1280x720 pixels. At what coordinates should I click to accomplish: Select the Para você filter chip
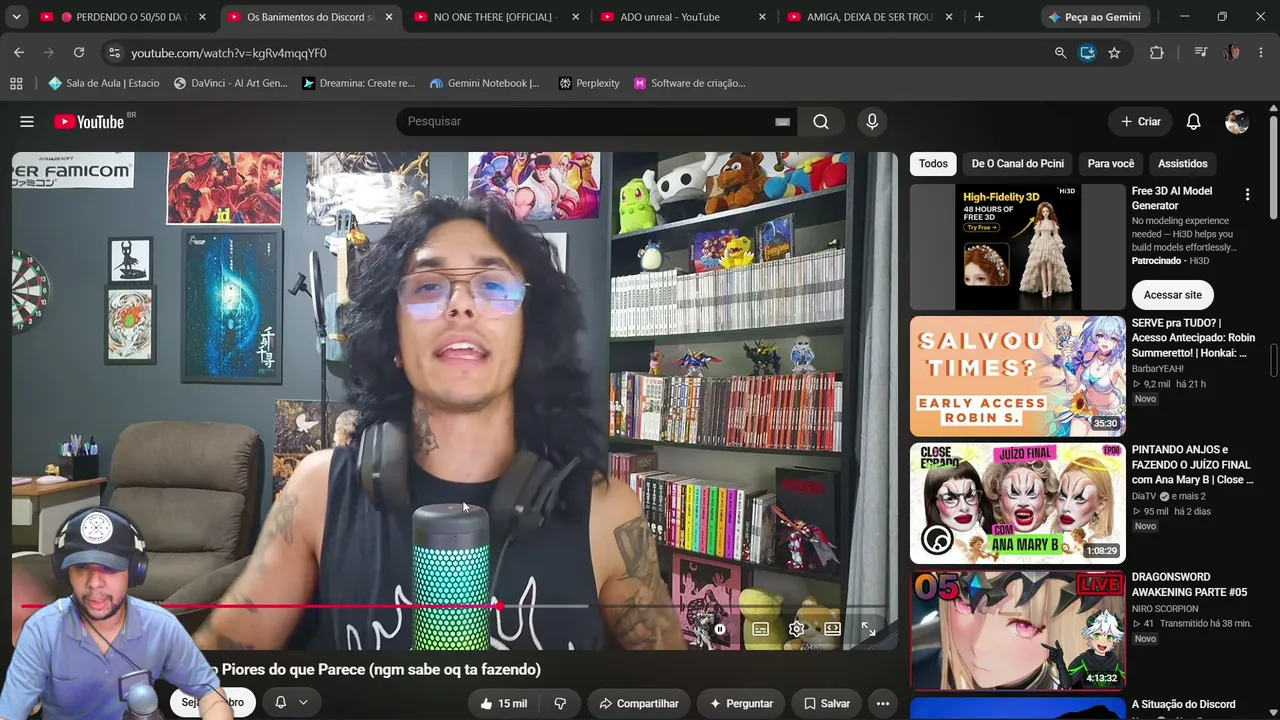point(1111,163)
